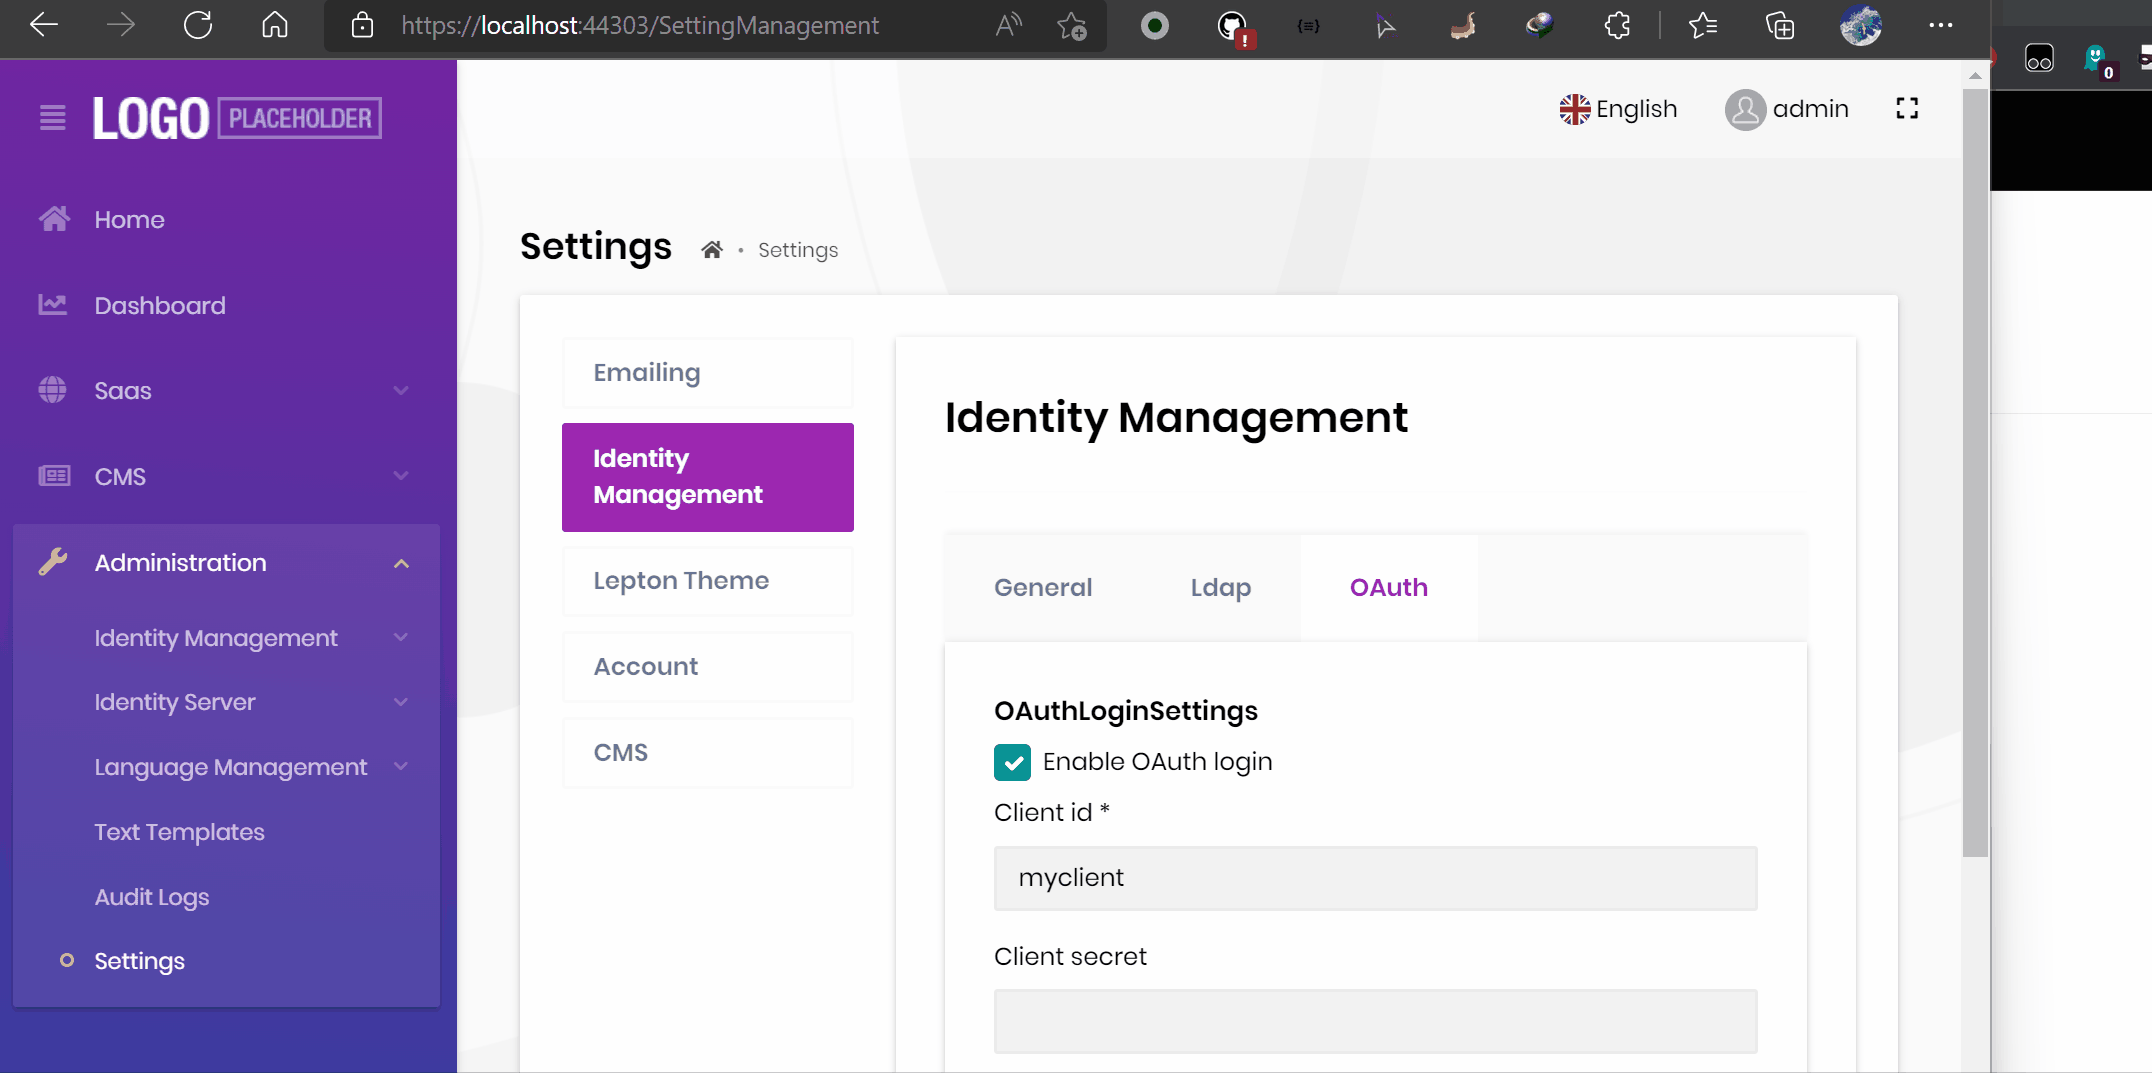The height and width of the screenshot is (1073, 2152).
Task: Click the fullscreen toggle icon in header
Action: [1907, 109]
